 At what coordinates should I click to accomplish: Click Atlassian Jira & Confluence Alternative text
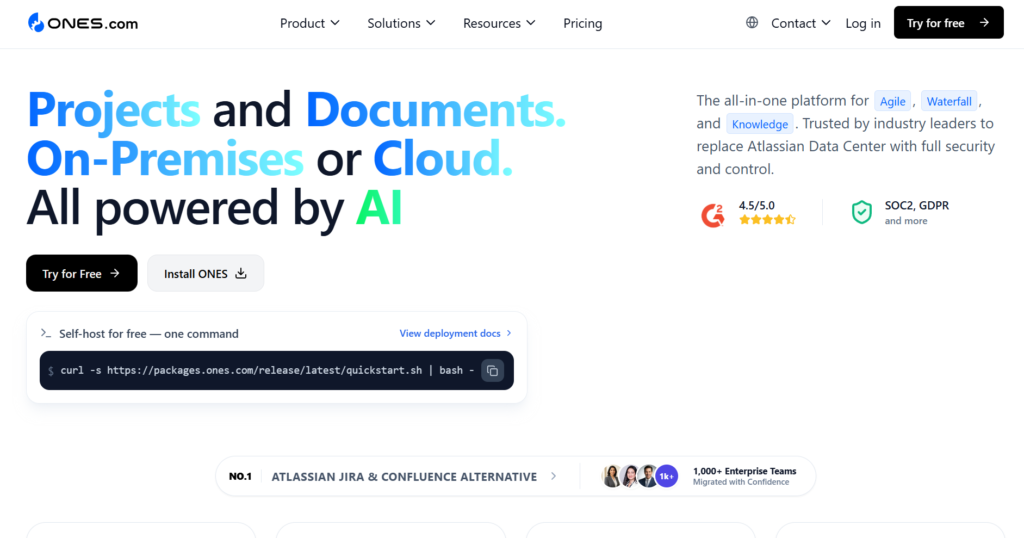404,477
